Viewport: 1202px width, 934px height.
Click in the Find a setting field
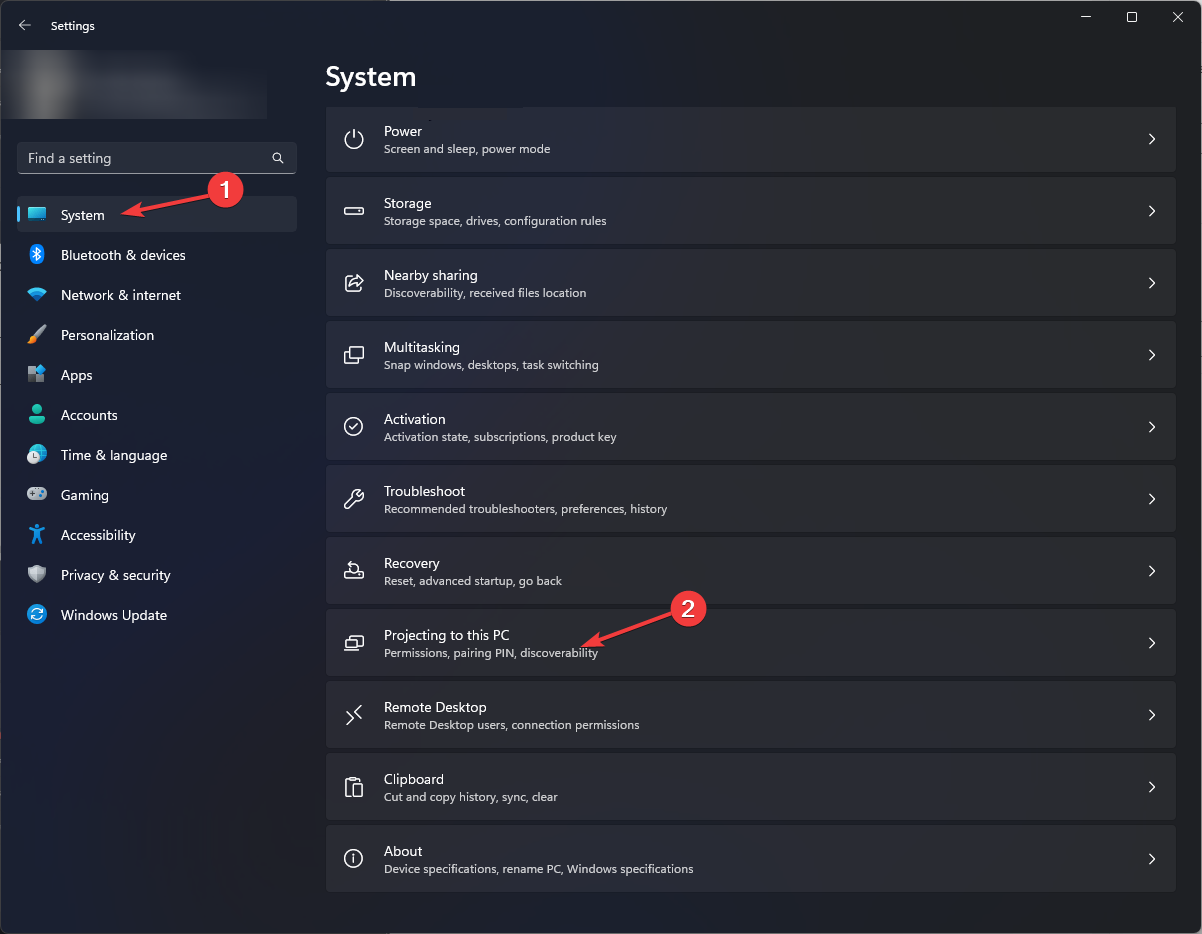(157, 158)
